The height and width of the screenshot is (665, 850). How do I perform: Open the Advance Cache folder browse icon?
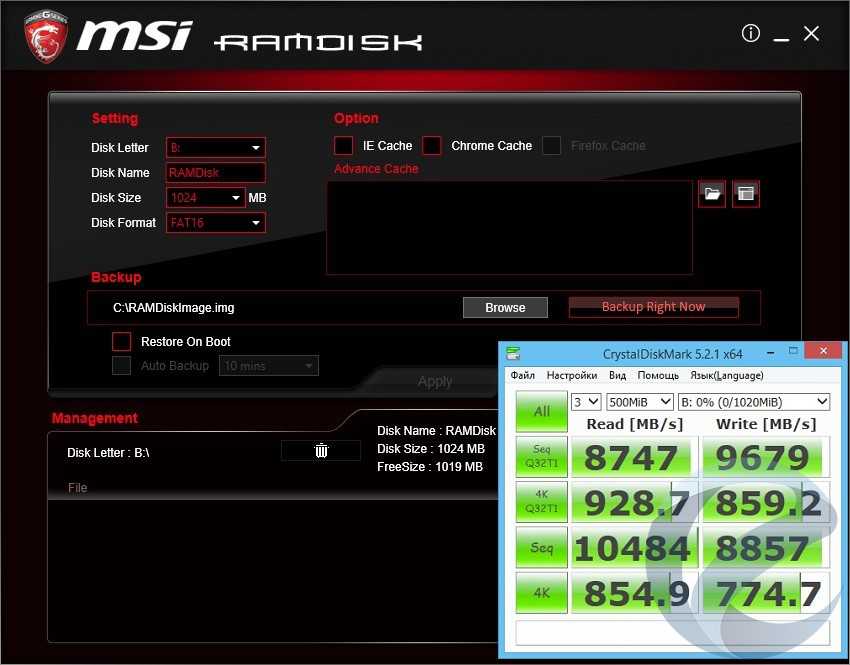click(x=712, y=193)
